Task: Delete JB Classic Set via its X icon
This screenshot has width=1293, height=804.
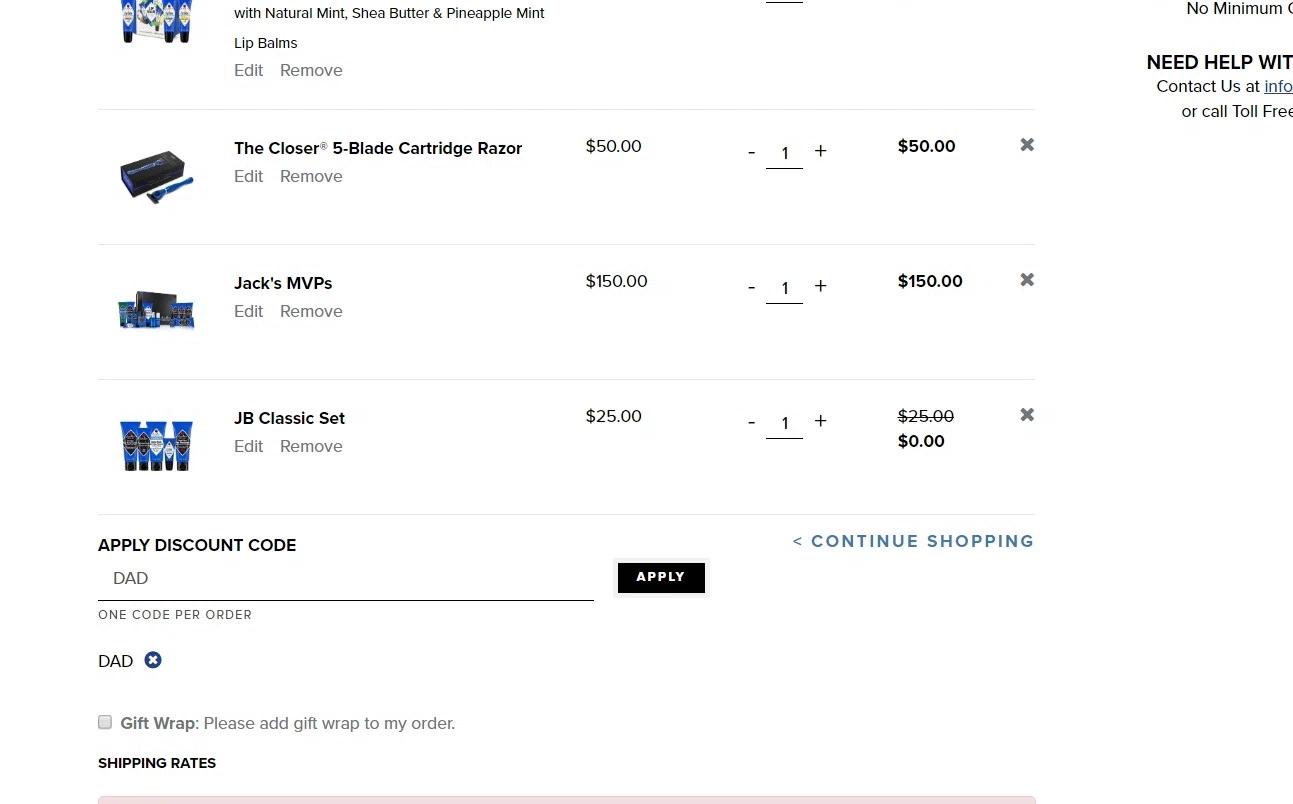Action: coord(1027,415)
